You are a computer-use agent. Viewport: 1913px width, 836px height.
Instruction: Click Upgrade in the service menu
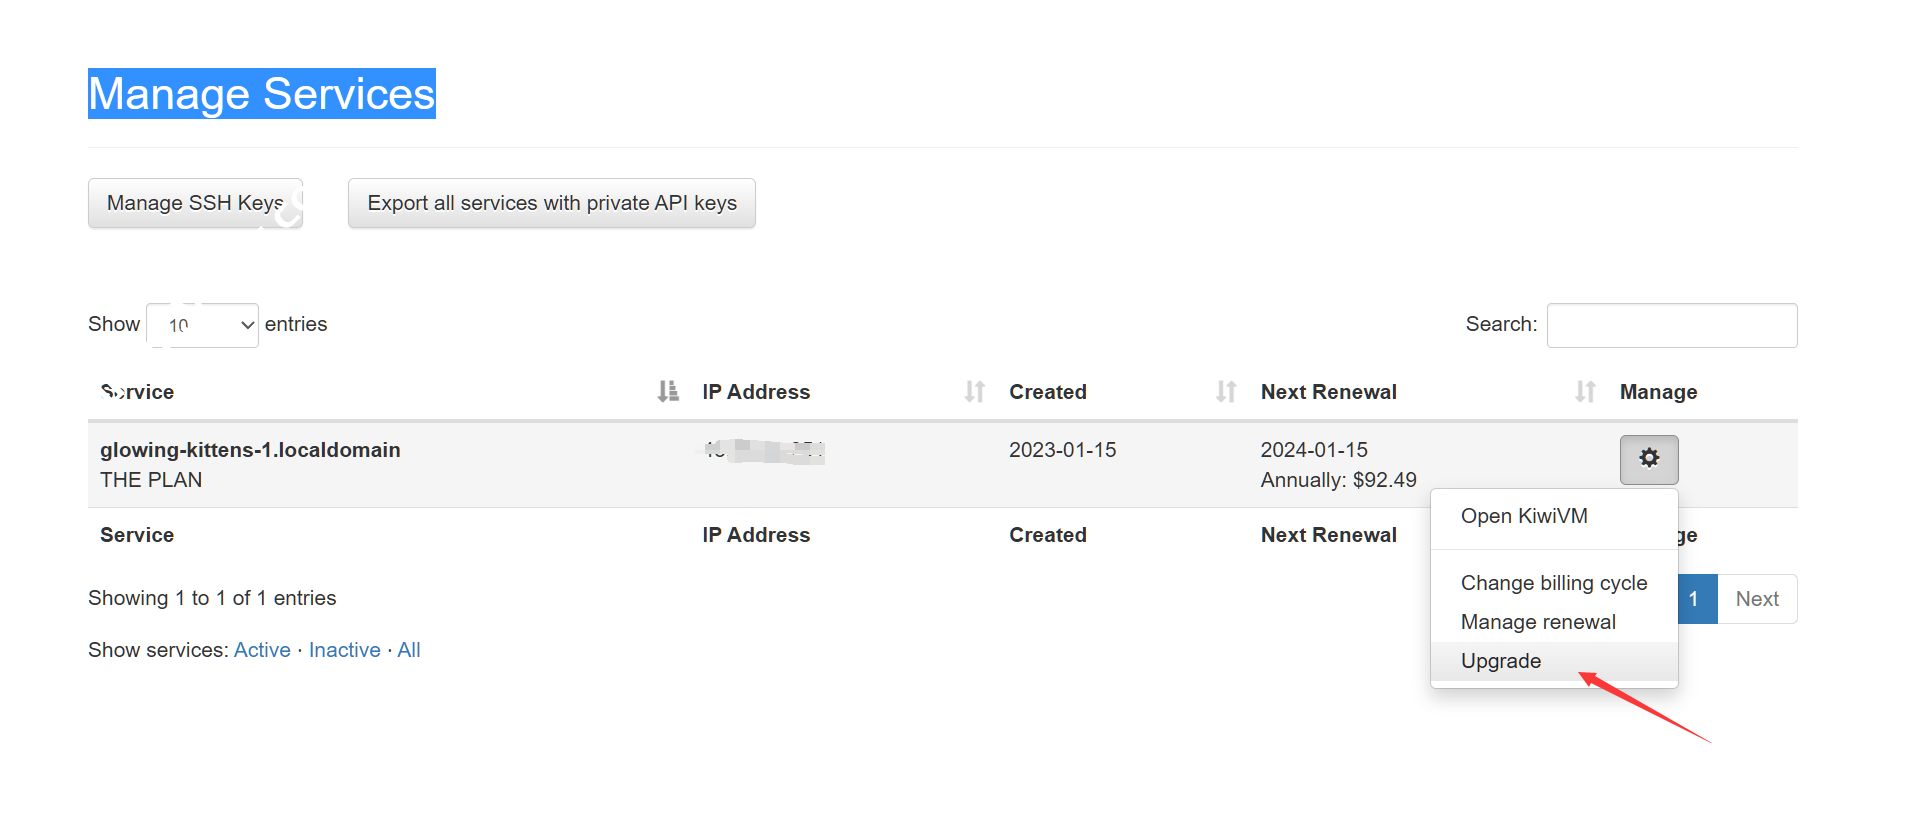tap(1501, 661)
